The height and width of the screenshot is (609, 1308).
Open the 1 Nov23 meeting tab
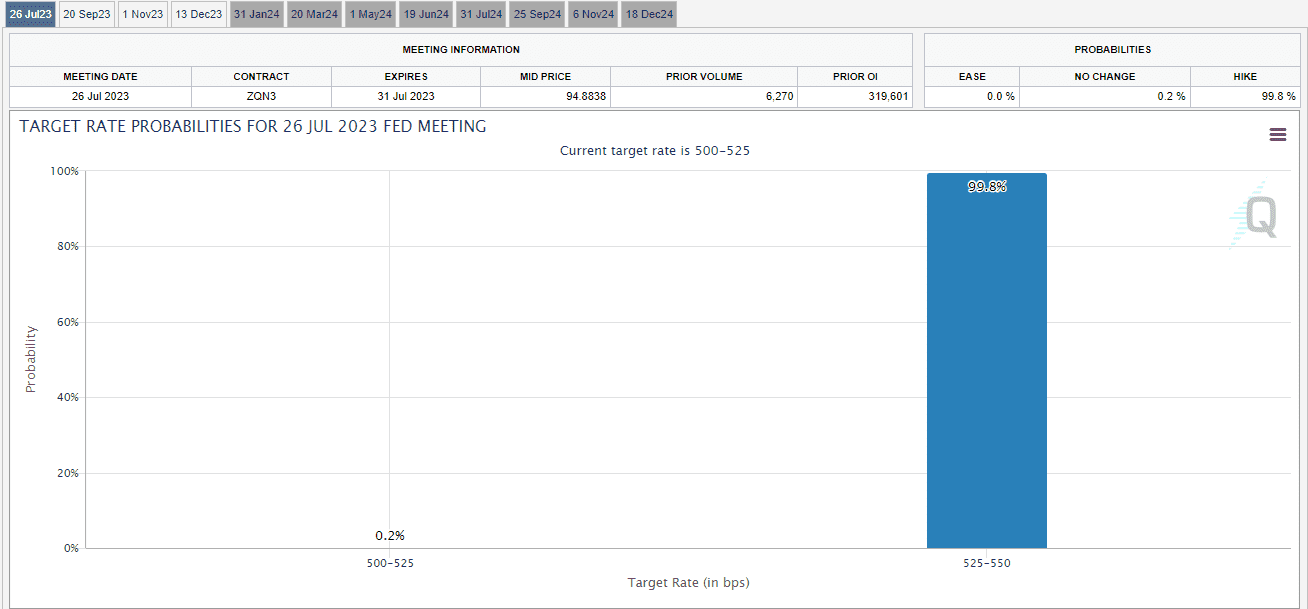[142, 14]
